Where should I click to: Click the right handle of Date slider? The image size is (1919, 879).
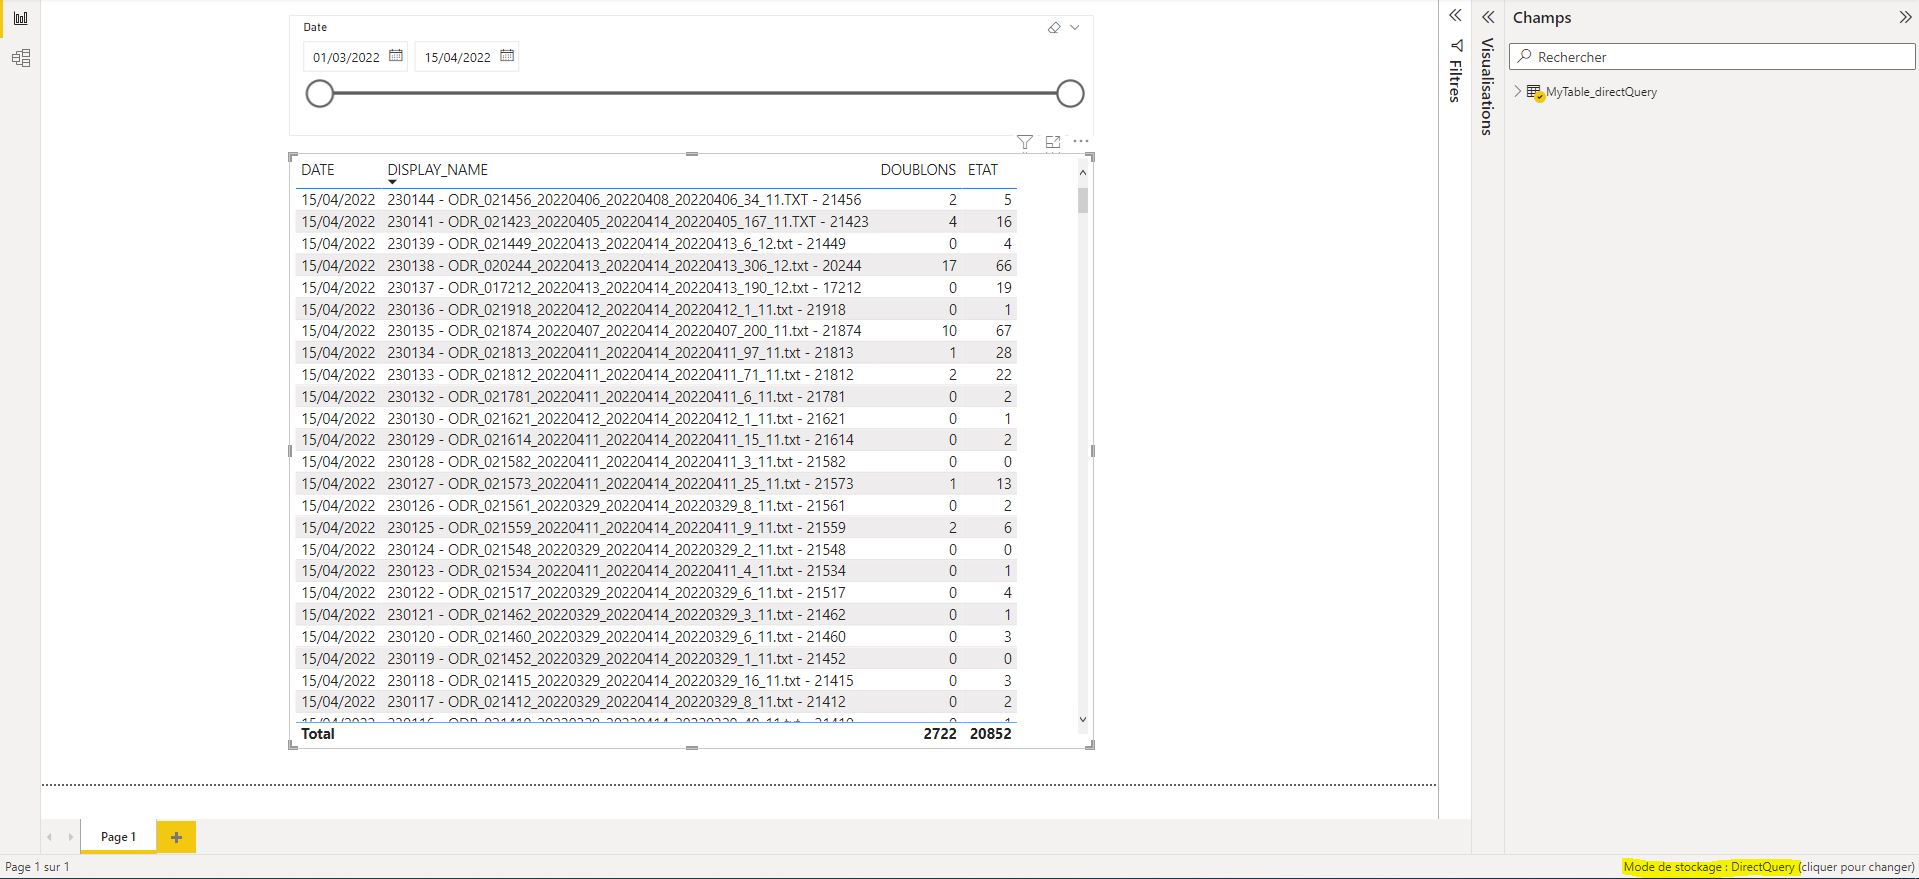1070,94
